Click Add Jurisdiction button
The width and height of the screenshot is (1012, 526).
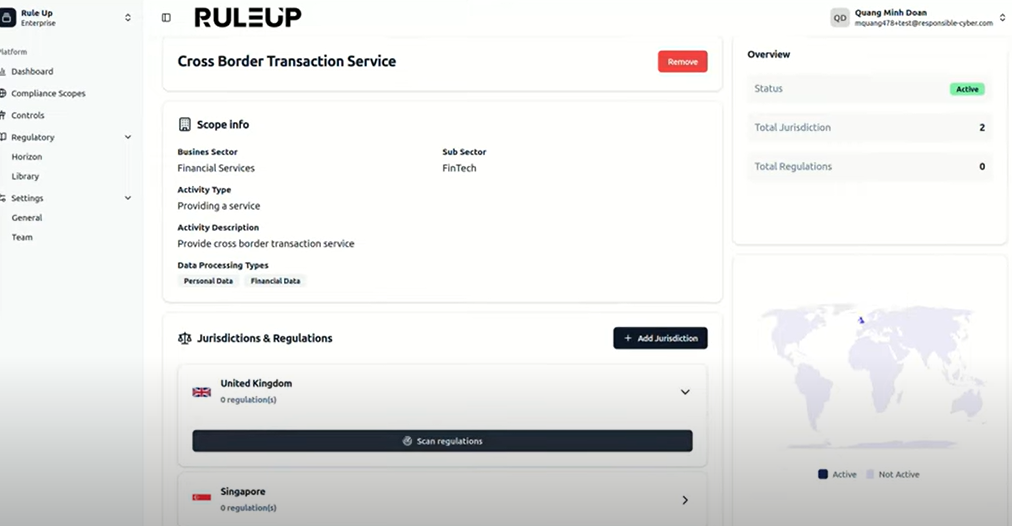[660, 338]
